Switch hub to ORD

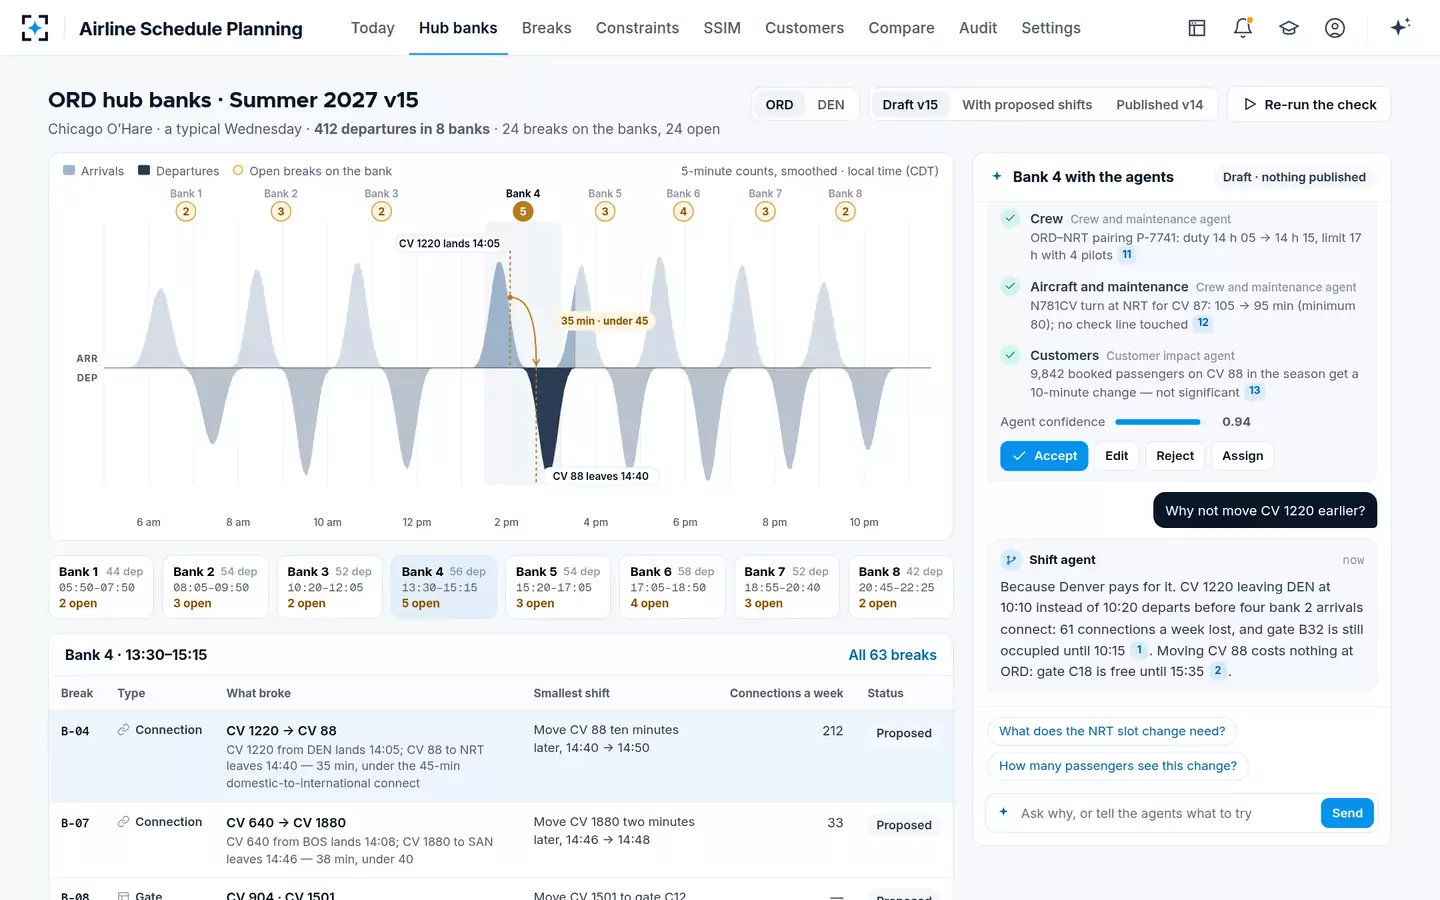pos(779,105)
